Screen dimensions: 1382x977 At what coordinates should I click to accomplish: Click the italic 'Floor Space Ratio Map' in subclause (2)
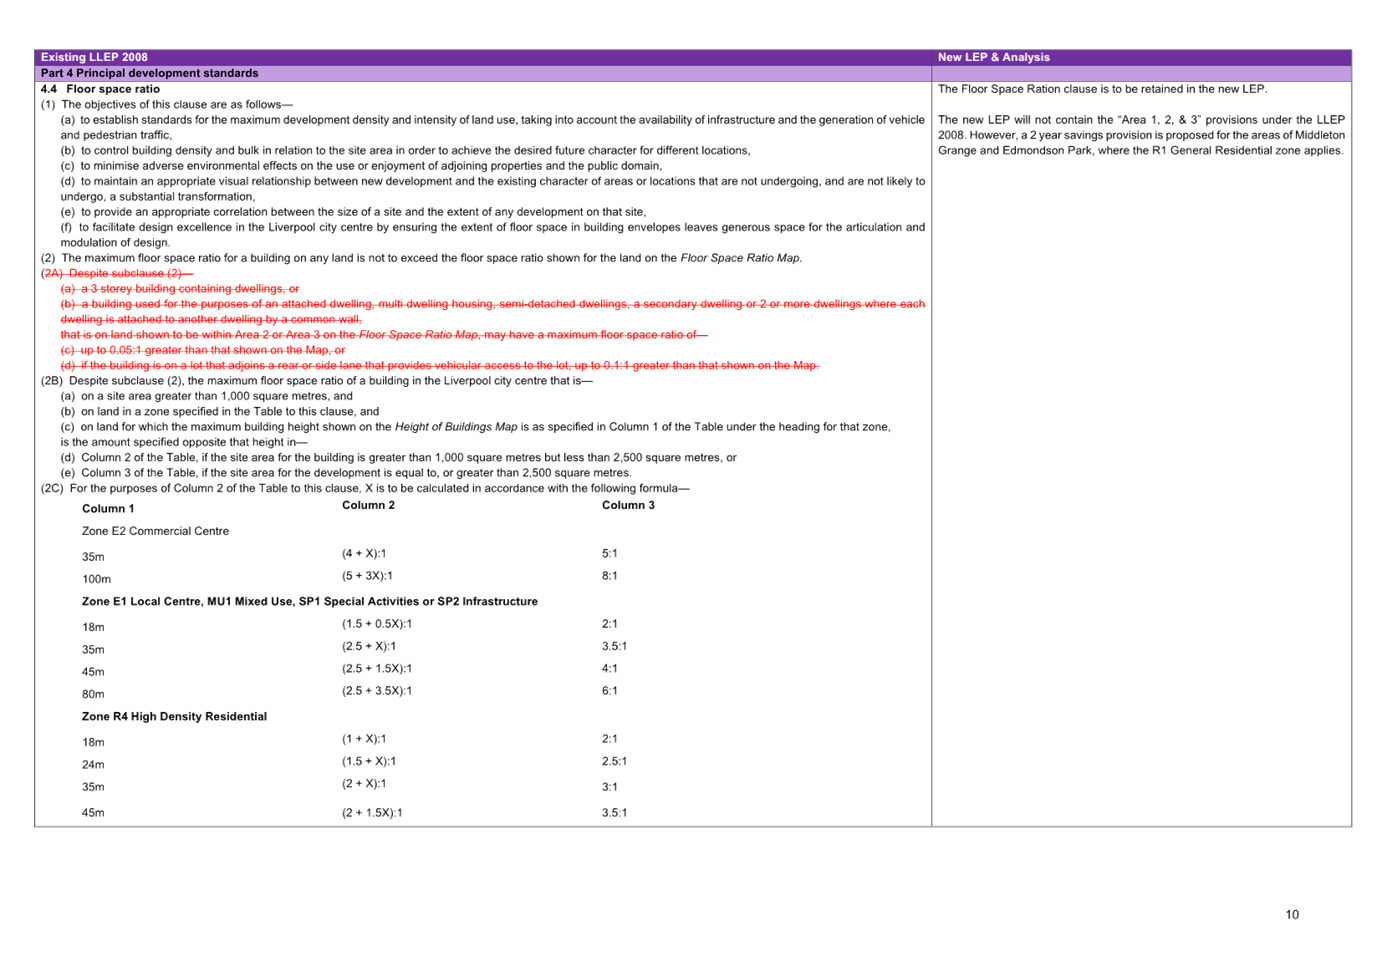(x=740, y=258)
